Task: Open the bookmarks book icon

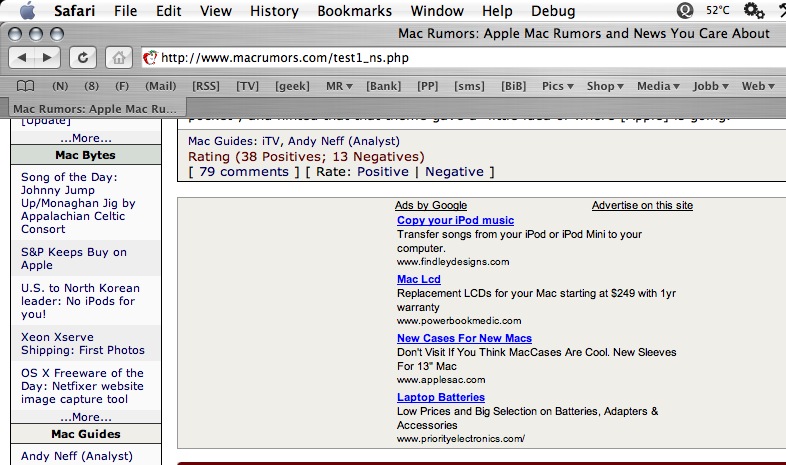Action: pyautogui.click(x=26, y=86)
